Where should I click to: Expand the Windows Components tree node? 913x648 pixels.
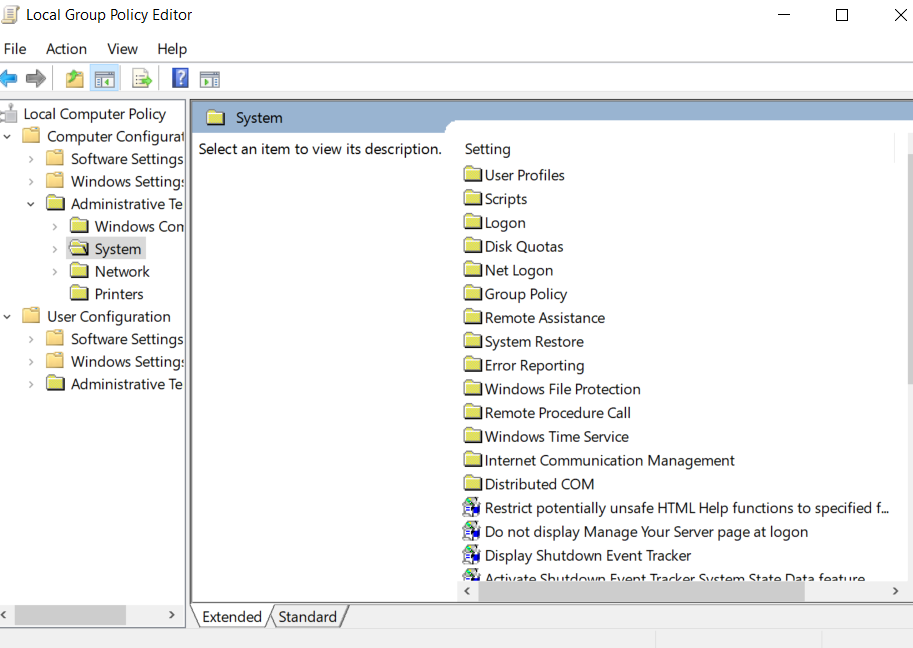coord(55,226)
